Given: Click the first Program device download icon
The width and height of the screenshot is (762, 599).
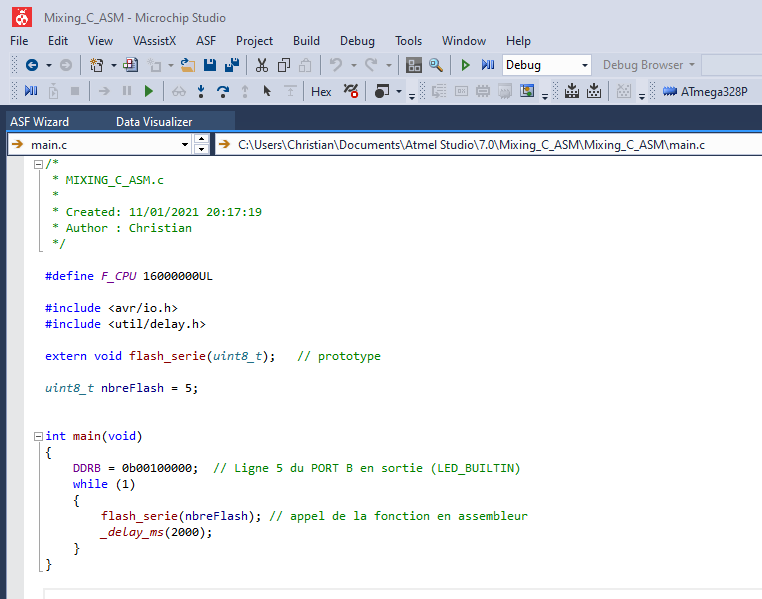Looking at the screenshot, I should pyautogui.click(x=572, y=91).
